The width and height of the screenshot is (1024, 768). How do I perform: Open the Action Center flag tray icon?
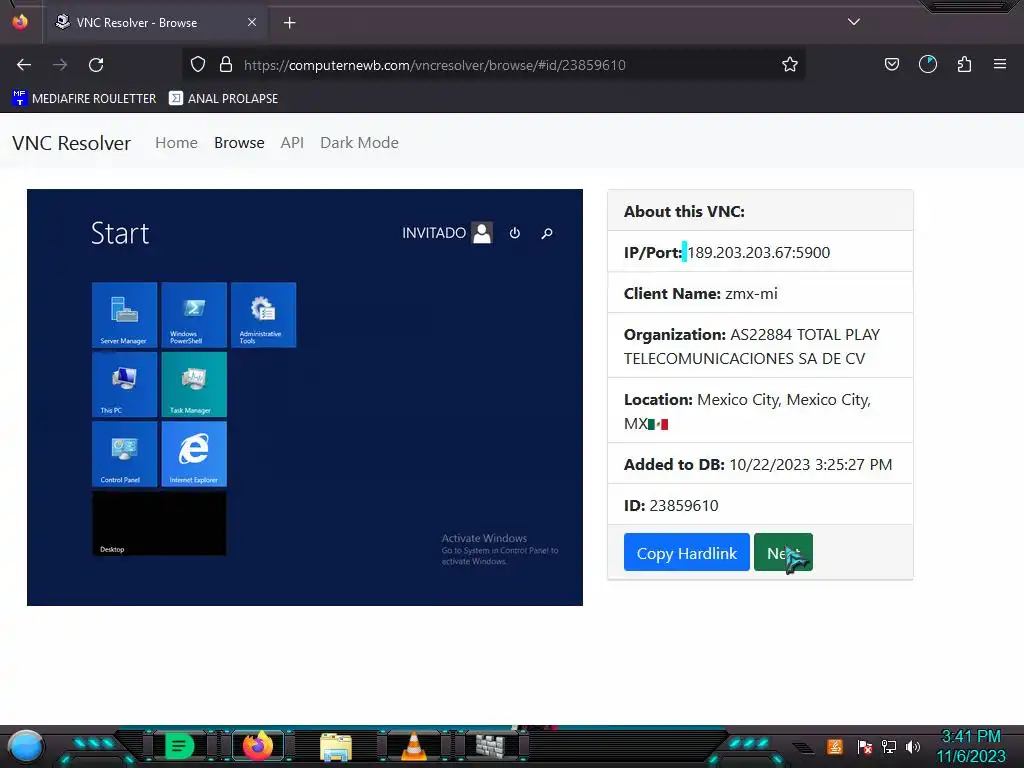[865, 746]
